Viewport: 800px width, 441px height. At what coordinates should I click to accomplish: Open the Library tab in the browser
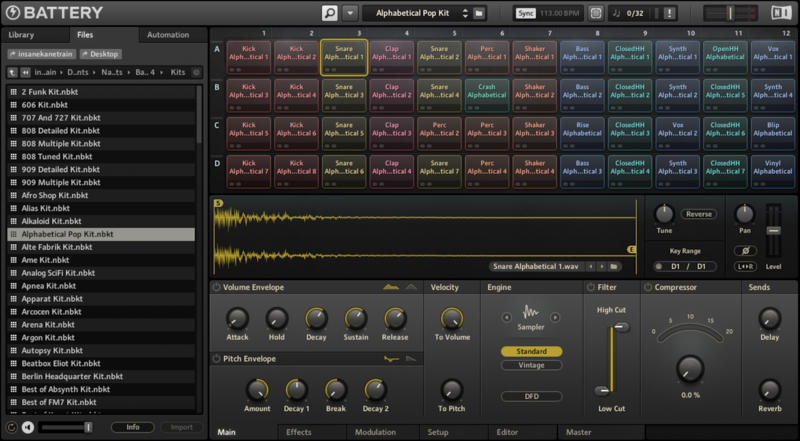pos(21,35)
